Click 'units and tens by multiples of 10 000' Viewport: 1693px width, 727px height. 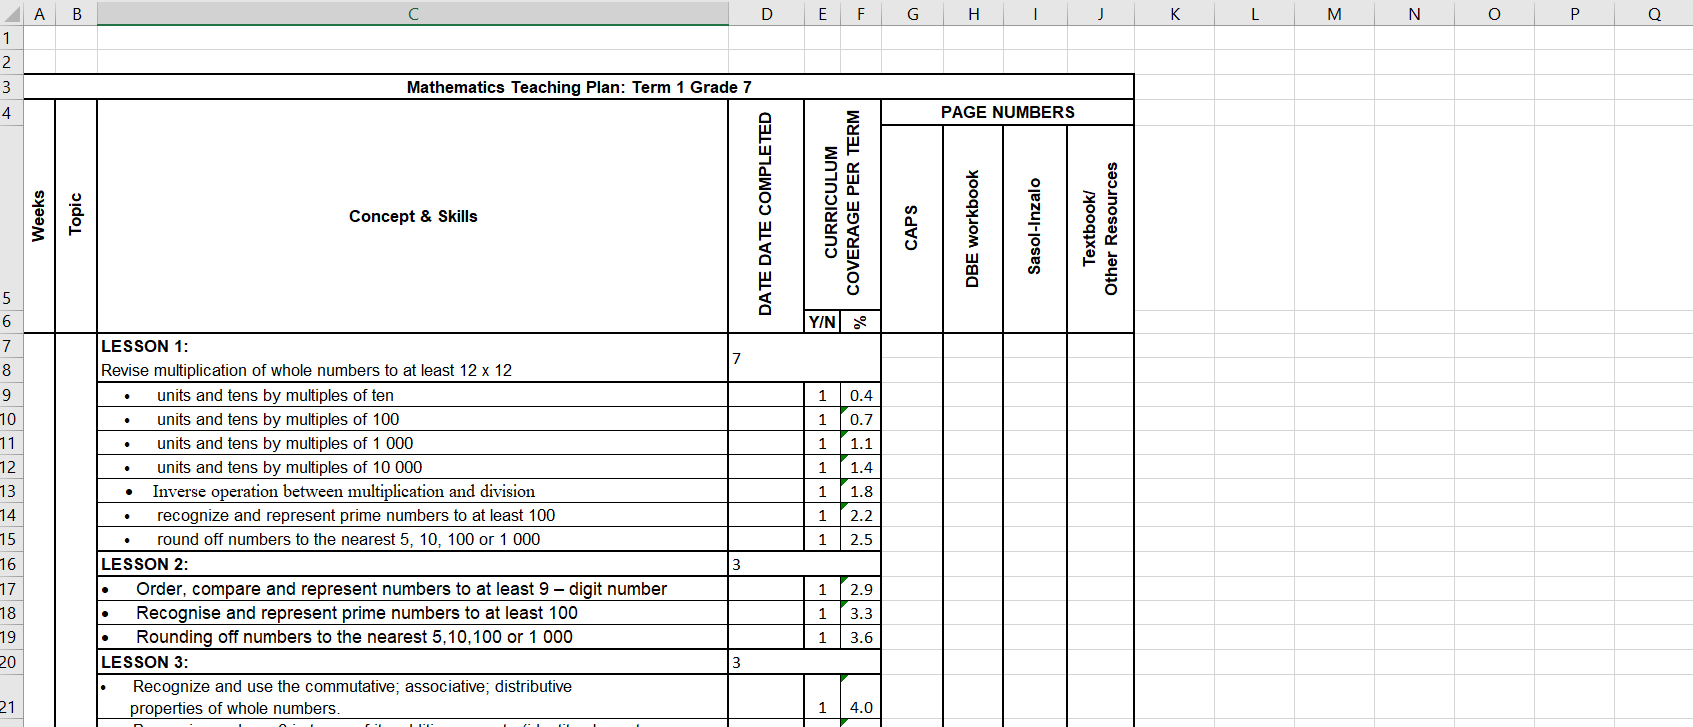[413, 467]
